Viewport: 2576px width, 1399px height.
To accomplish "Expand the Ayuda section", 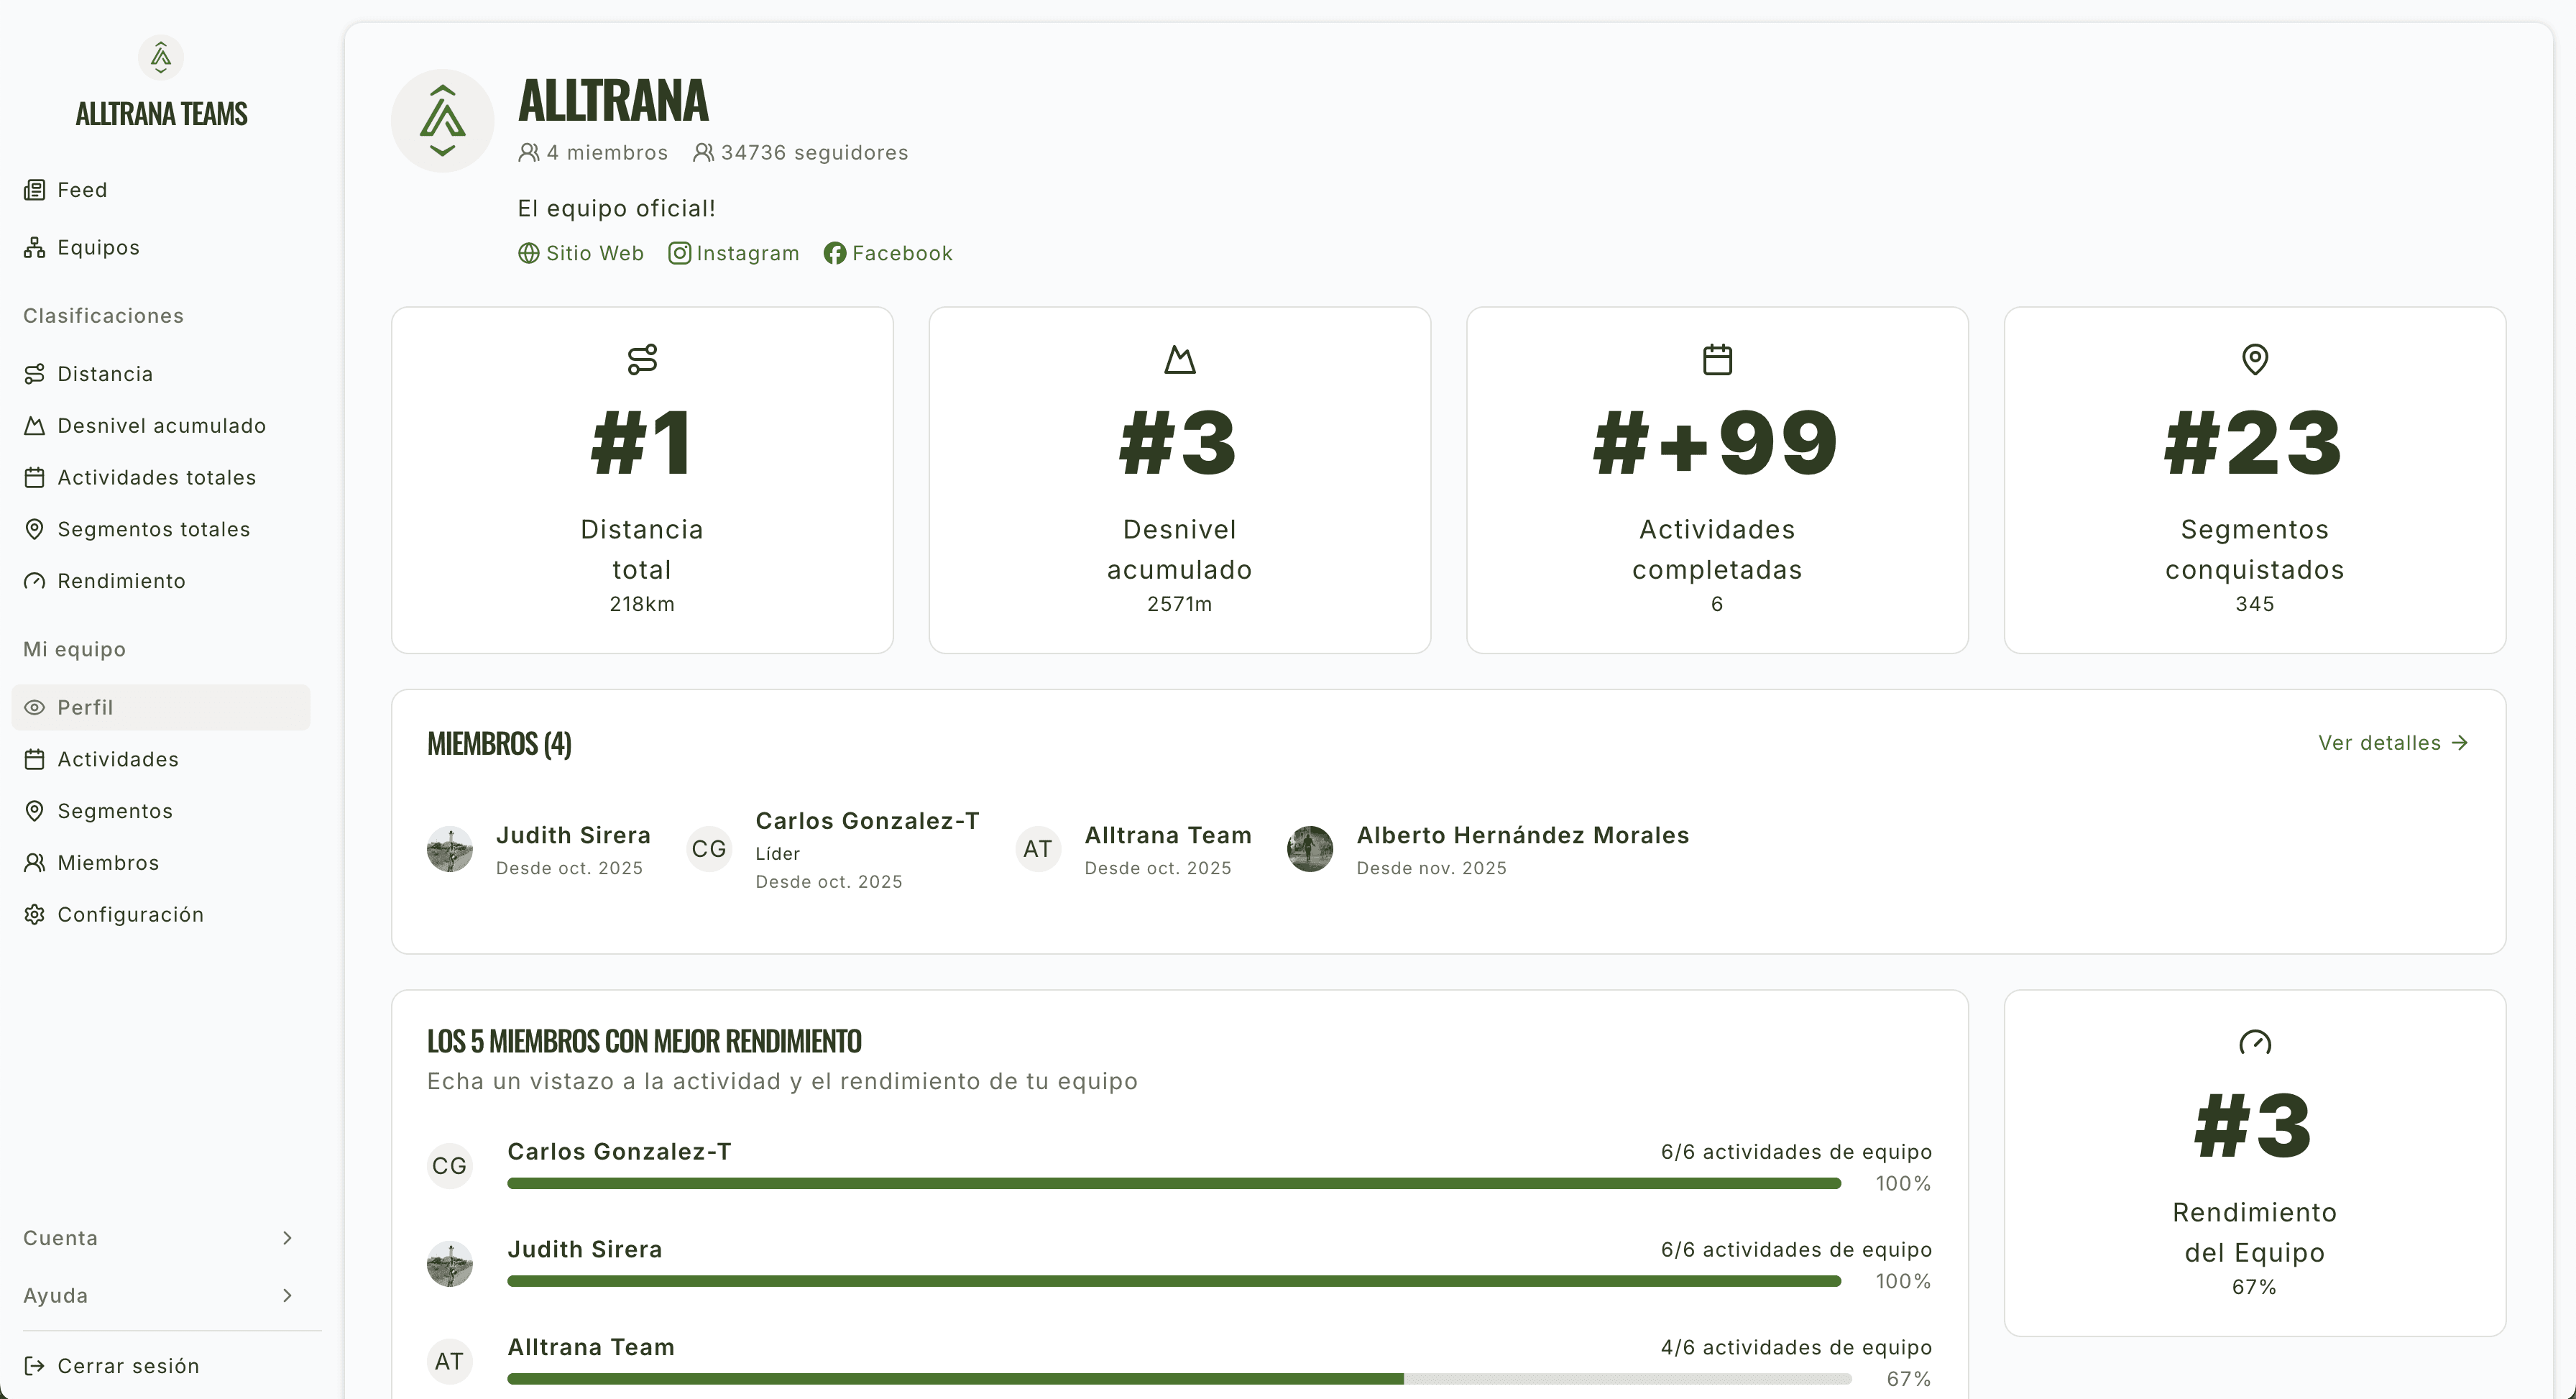I will [x=160, y=1295].
